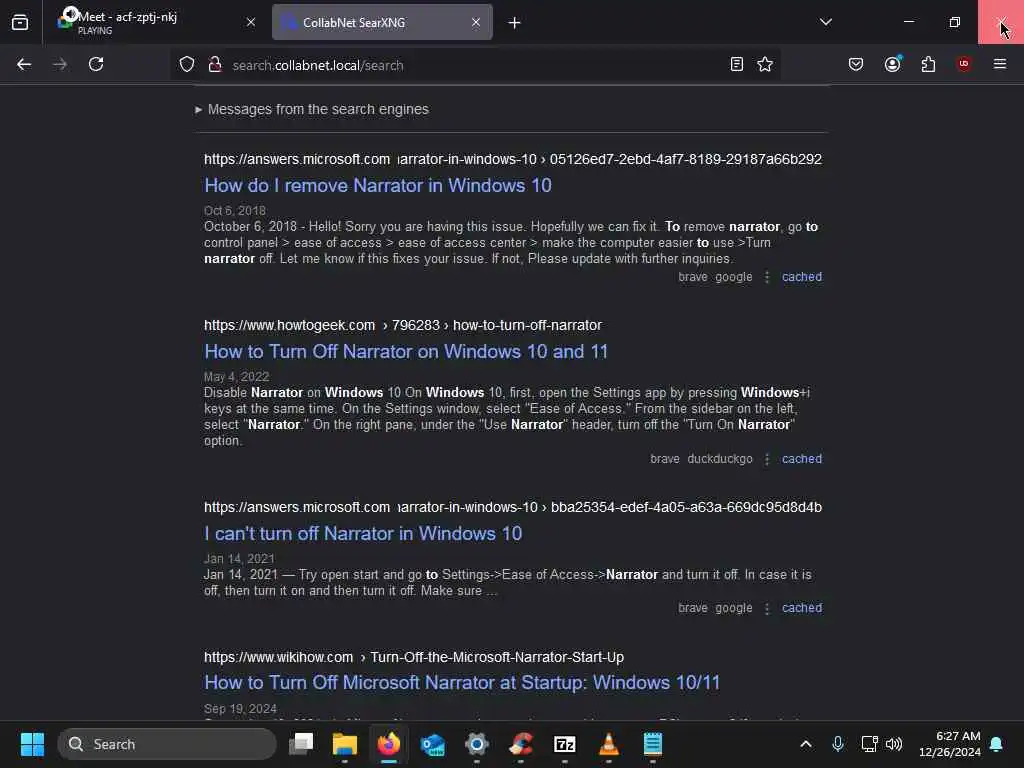The height and width of the screenshot is (768, 1024).
Task: Open 7-Zip from the taskbar
Action: click(x=565, y=744)
